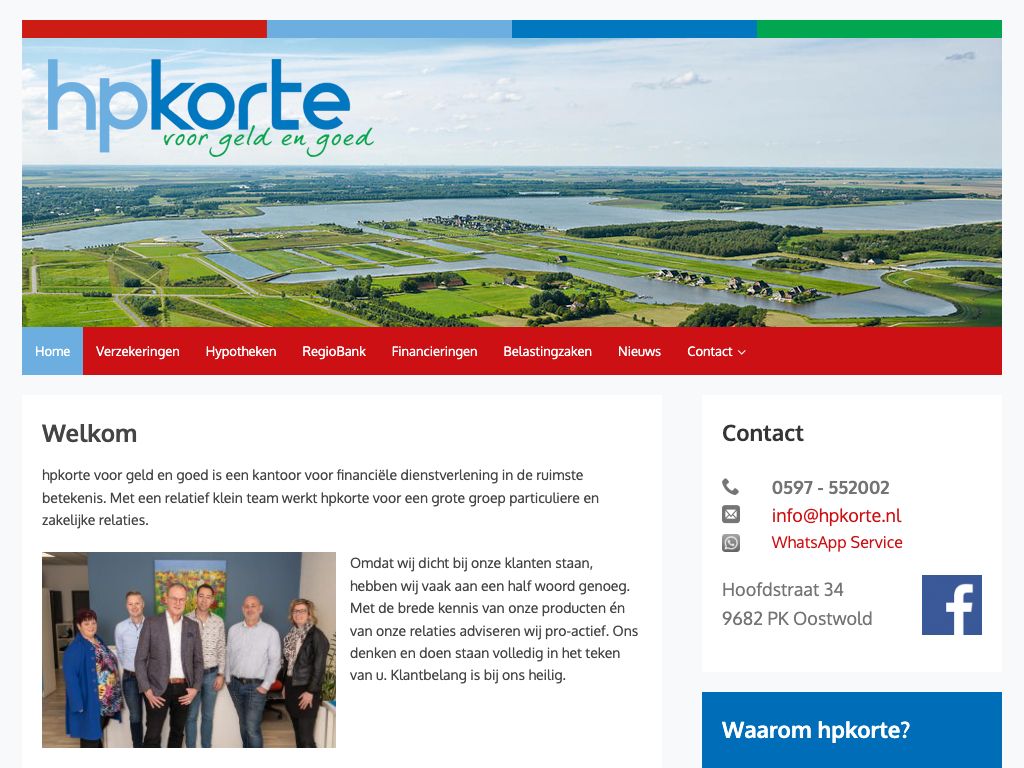1024x768 pixels.
Task: Click the Welkom heading
Action: 90,433
